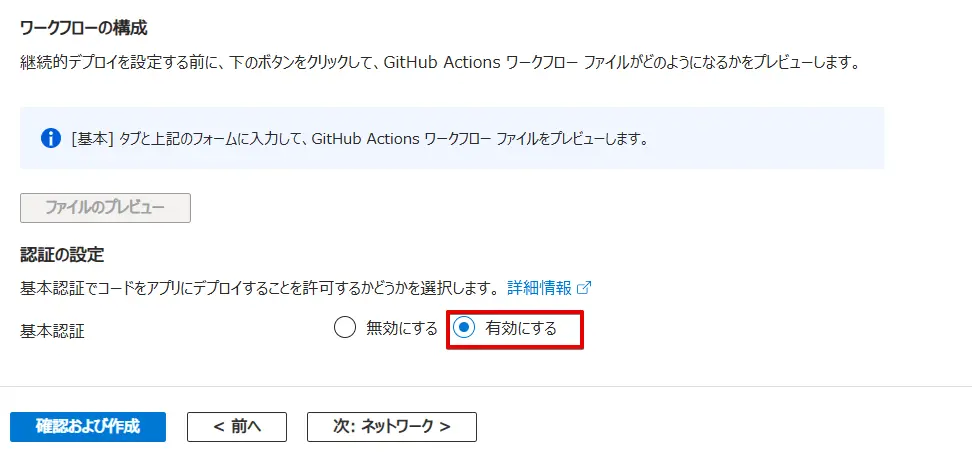Click the 認証の設定 heading
This screenshot has height=455, width=972.
coord(62,255)
